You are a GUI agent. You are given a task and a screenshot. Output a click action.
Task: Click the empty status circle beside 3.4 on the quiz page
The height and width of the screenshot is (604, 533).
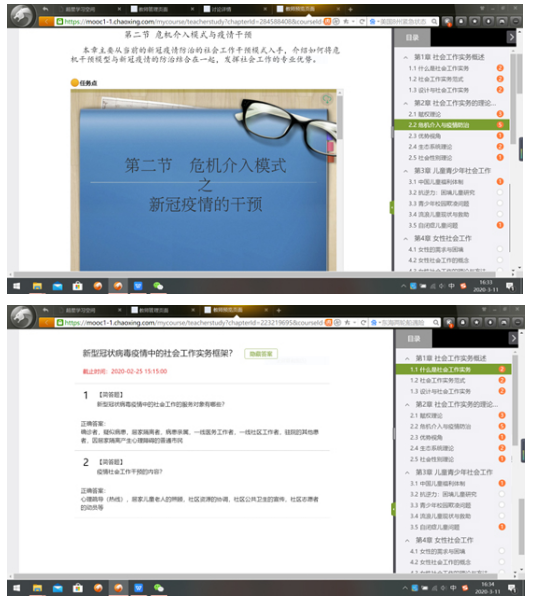tap(501, 516)
